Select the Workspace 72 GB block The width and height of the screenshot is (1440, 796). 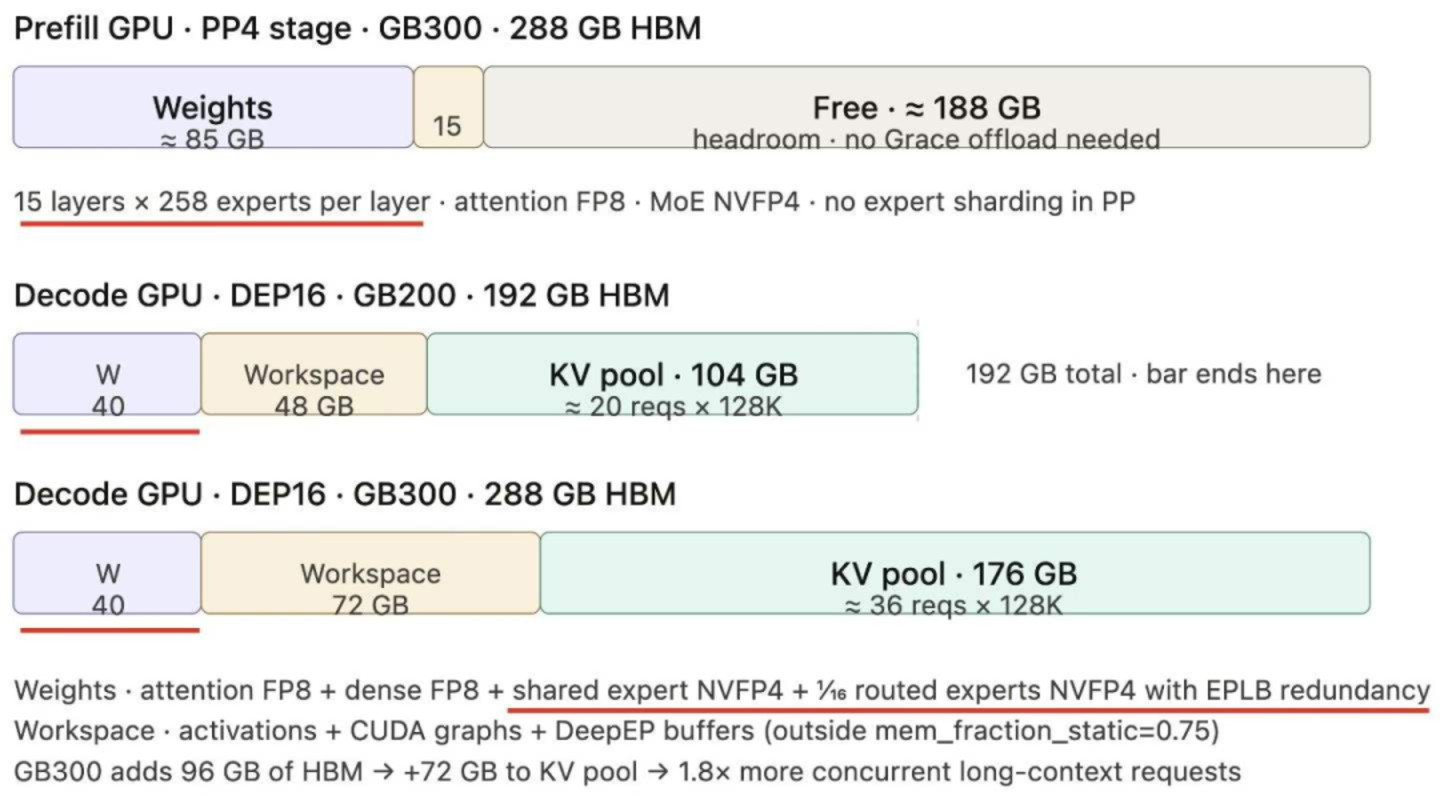click(x=371, y=573)
